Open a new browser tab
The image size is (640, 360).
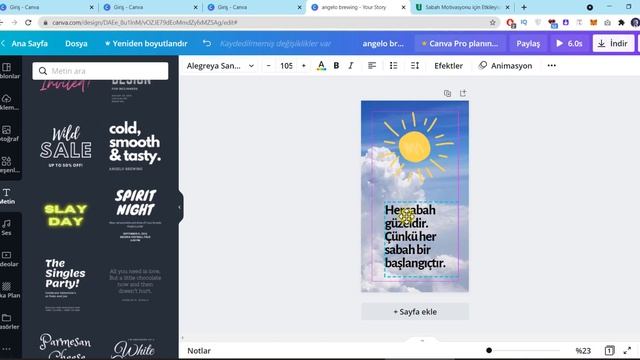pyautogui.click(x=524, y=7)
